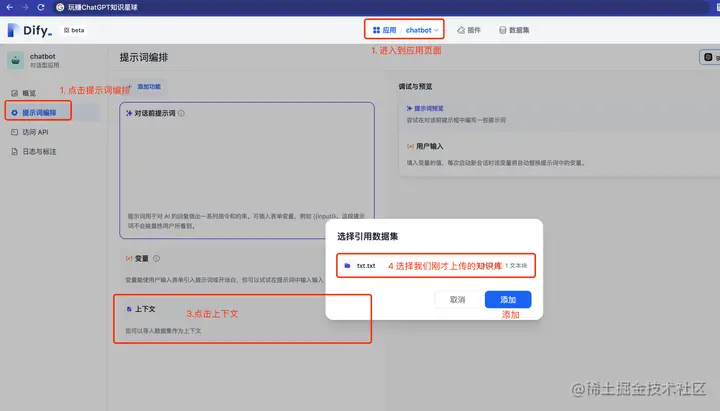Click the 上下文 context section heading
Screen dimensions: 720x411
[145, 309]
